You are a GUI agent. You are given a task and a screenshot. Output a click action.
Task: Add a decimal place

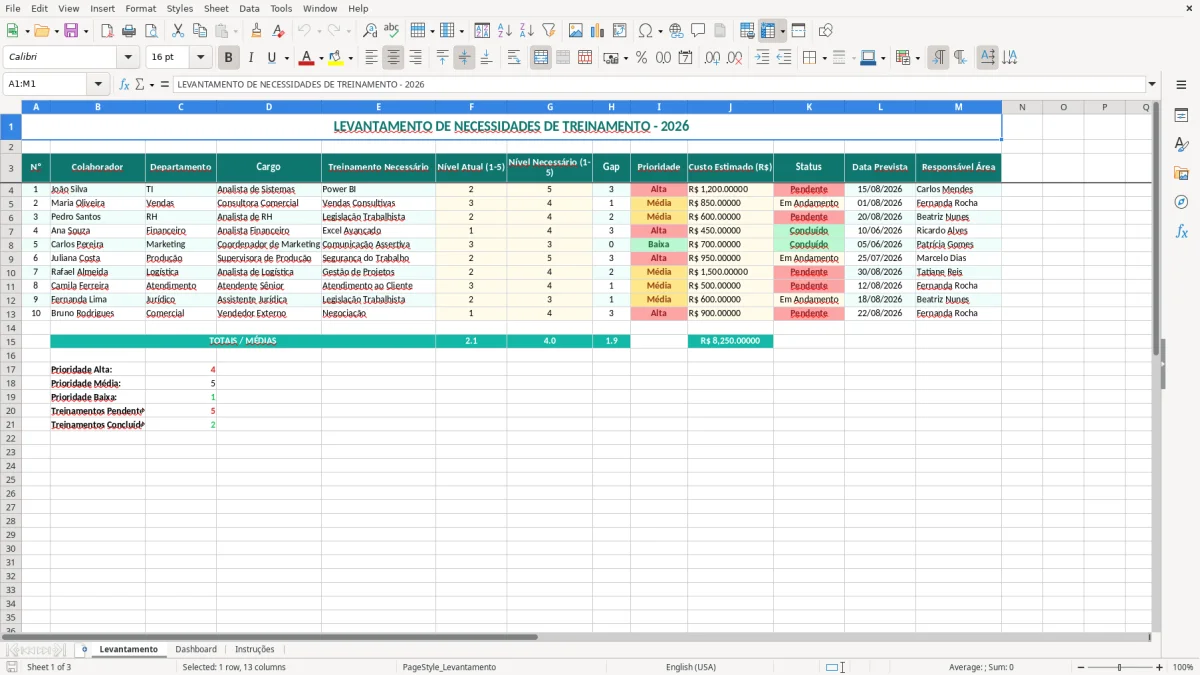(x=713, y=58)
